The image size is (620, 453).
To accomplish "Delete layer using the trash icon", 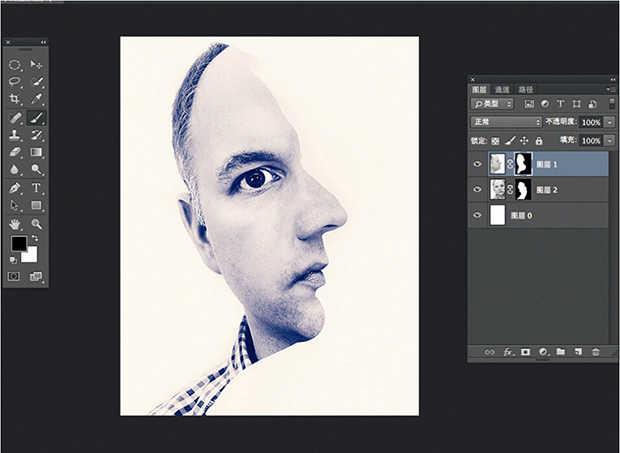I will point(595,352).
